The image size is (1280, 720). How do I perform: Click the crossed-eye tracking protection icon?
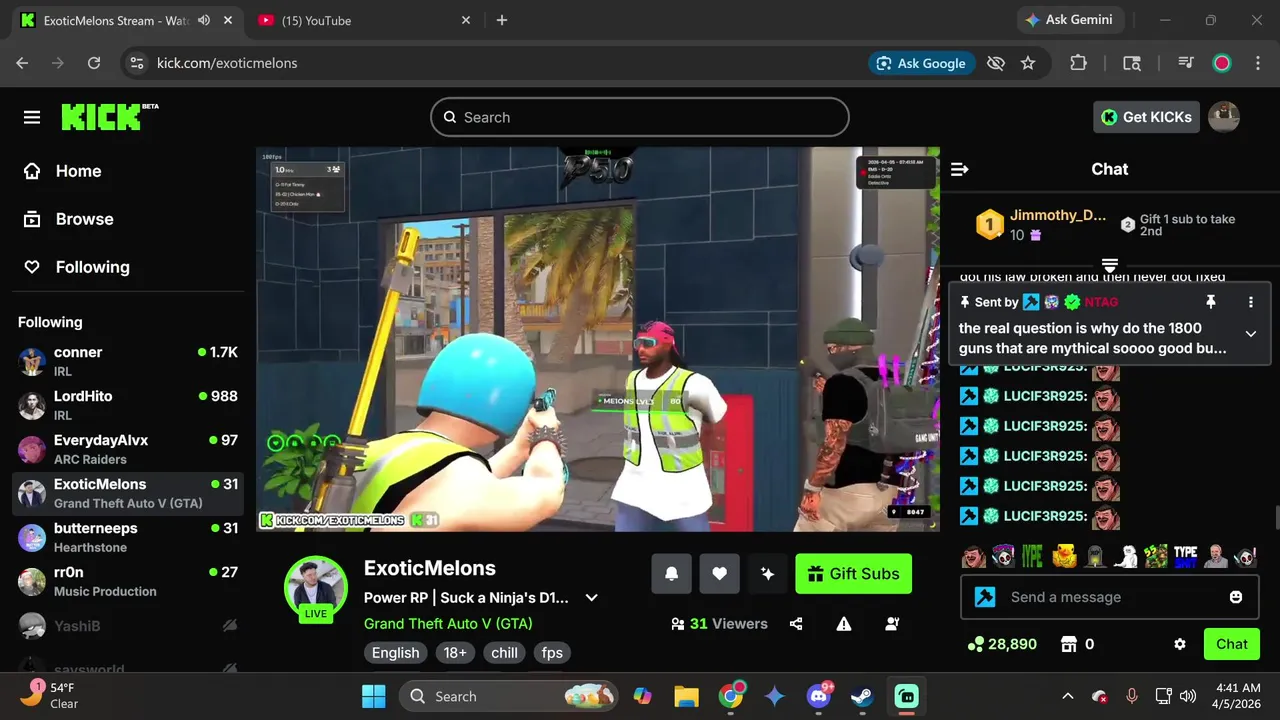pyautogui.click(x=995, y=63)
